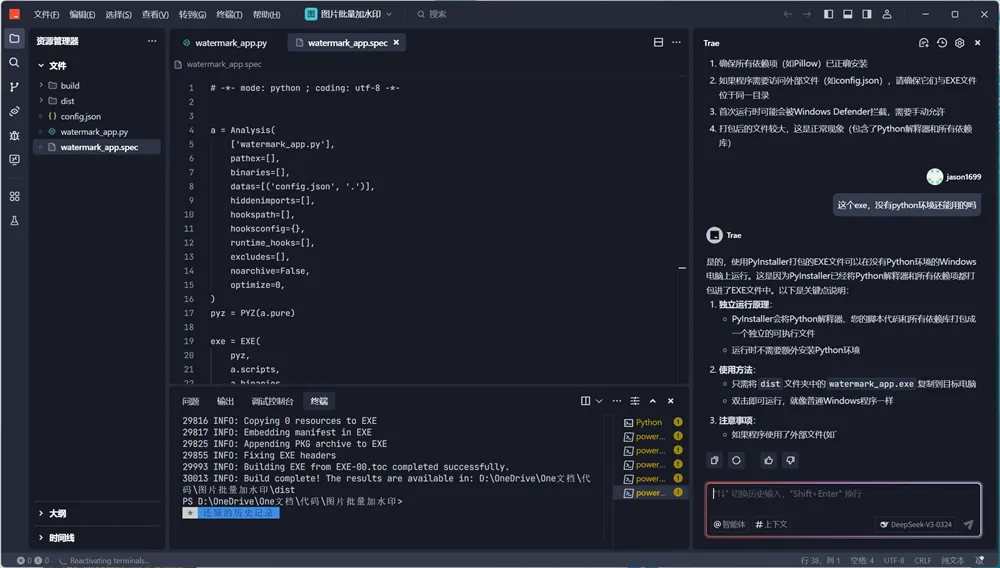Open Trae AI panel settings gear
Screen dimensions: 1000x568
point(960,43)
